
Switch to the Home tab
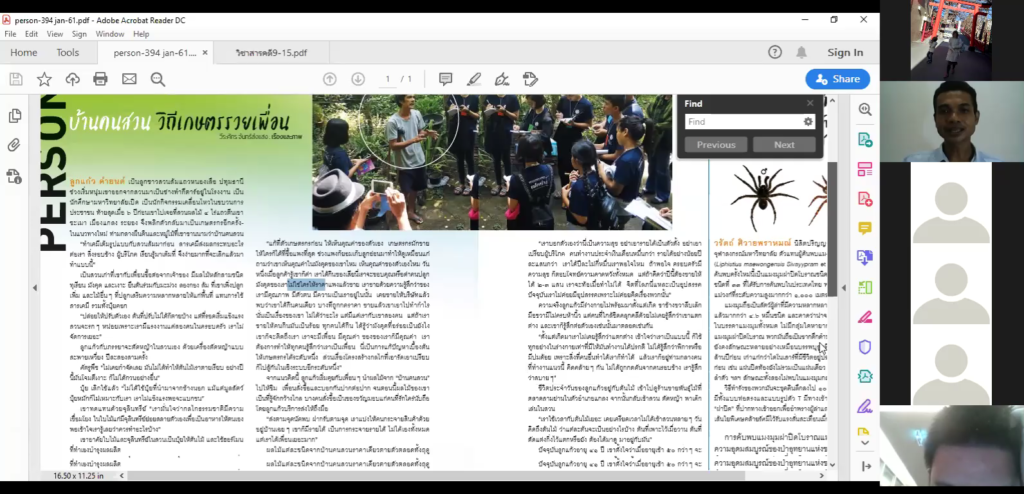(24, 53)
